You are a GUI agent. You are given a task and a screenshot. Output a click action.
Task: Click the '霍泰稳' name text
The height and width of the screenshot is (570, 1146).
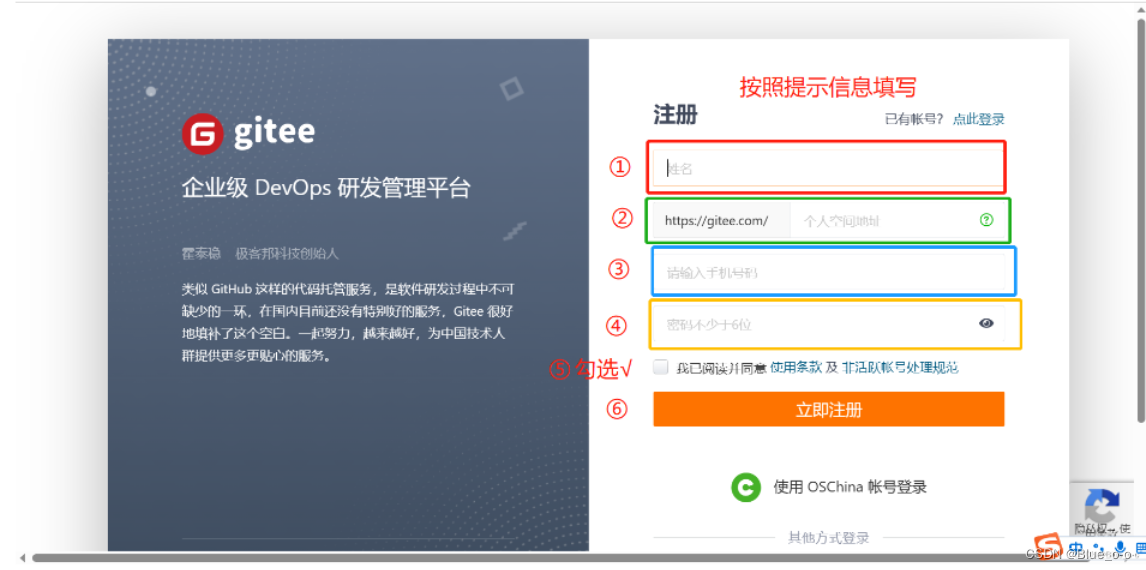coord(201,254)
